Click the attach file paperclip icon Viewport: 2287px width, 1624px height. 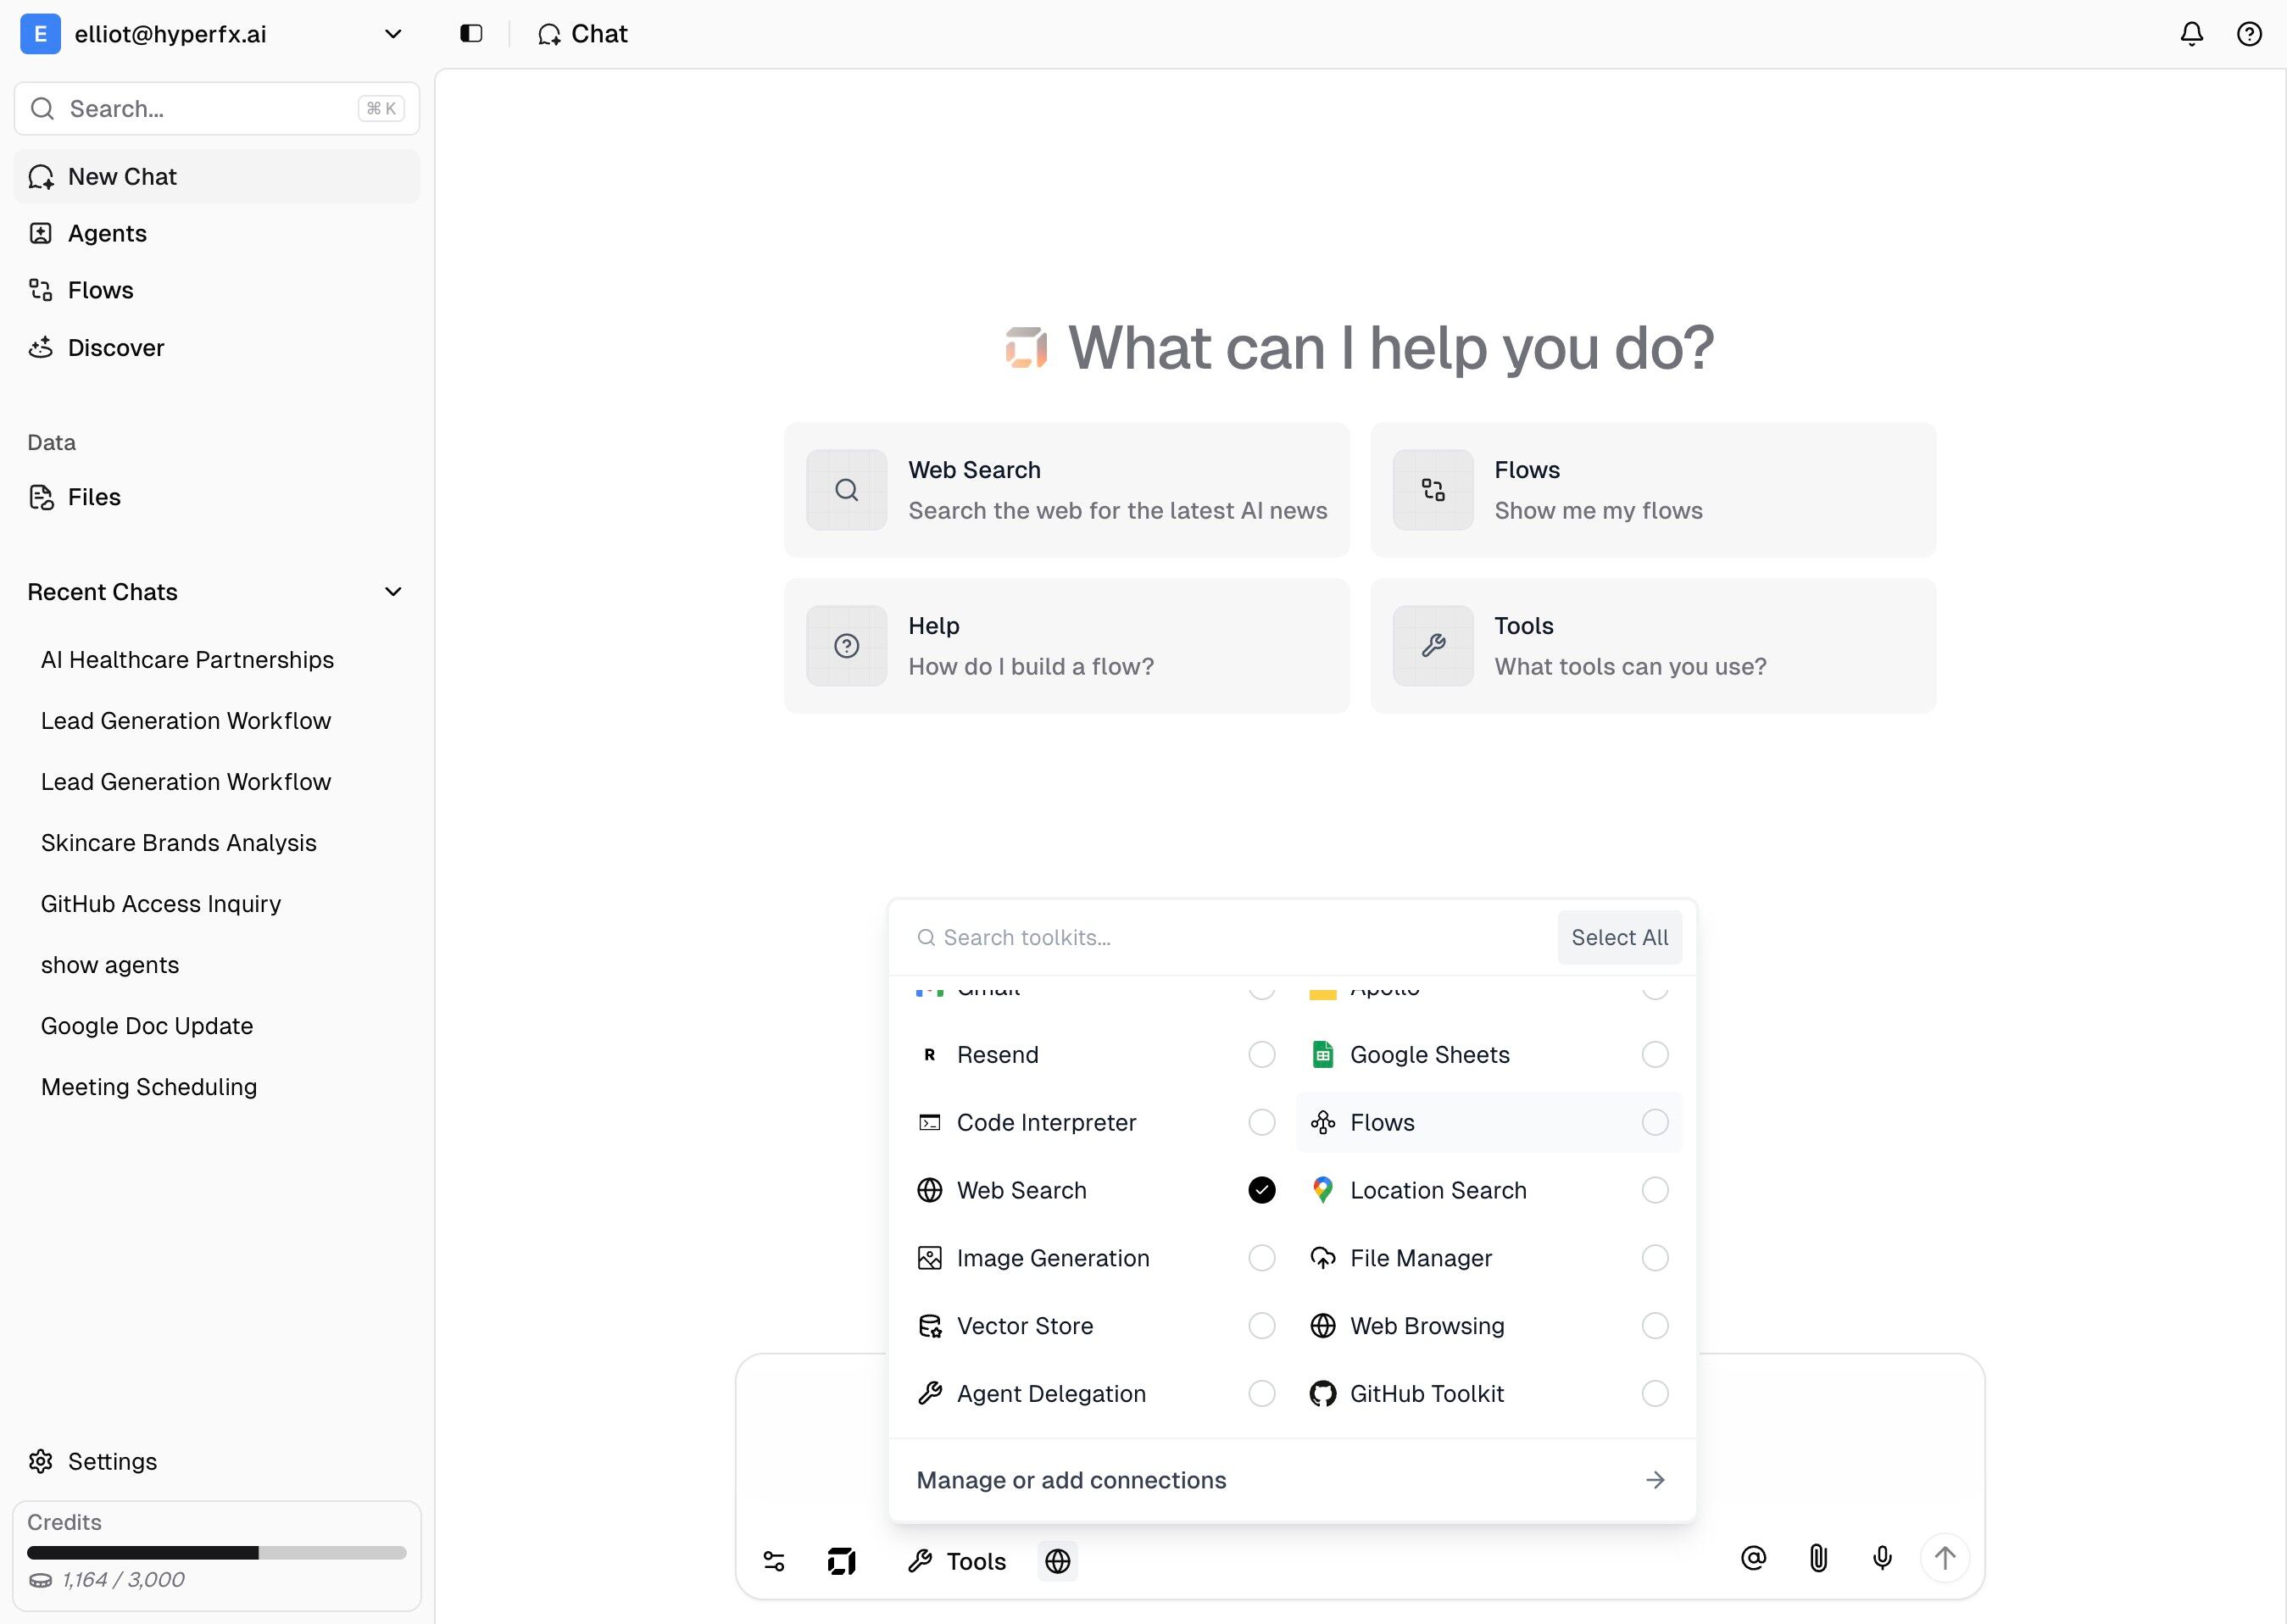point(1818,1558)
